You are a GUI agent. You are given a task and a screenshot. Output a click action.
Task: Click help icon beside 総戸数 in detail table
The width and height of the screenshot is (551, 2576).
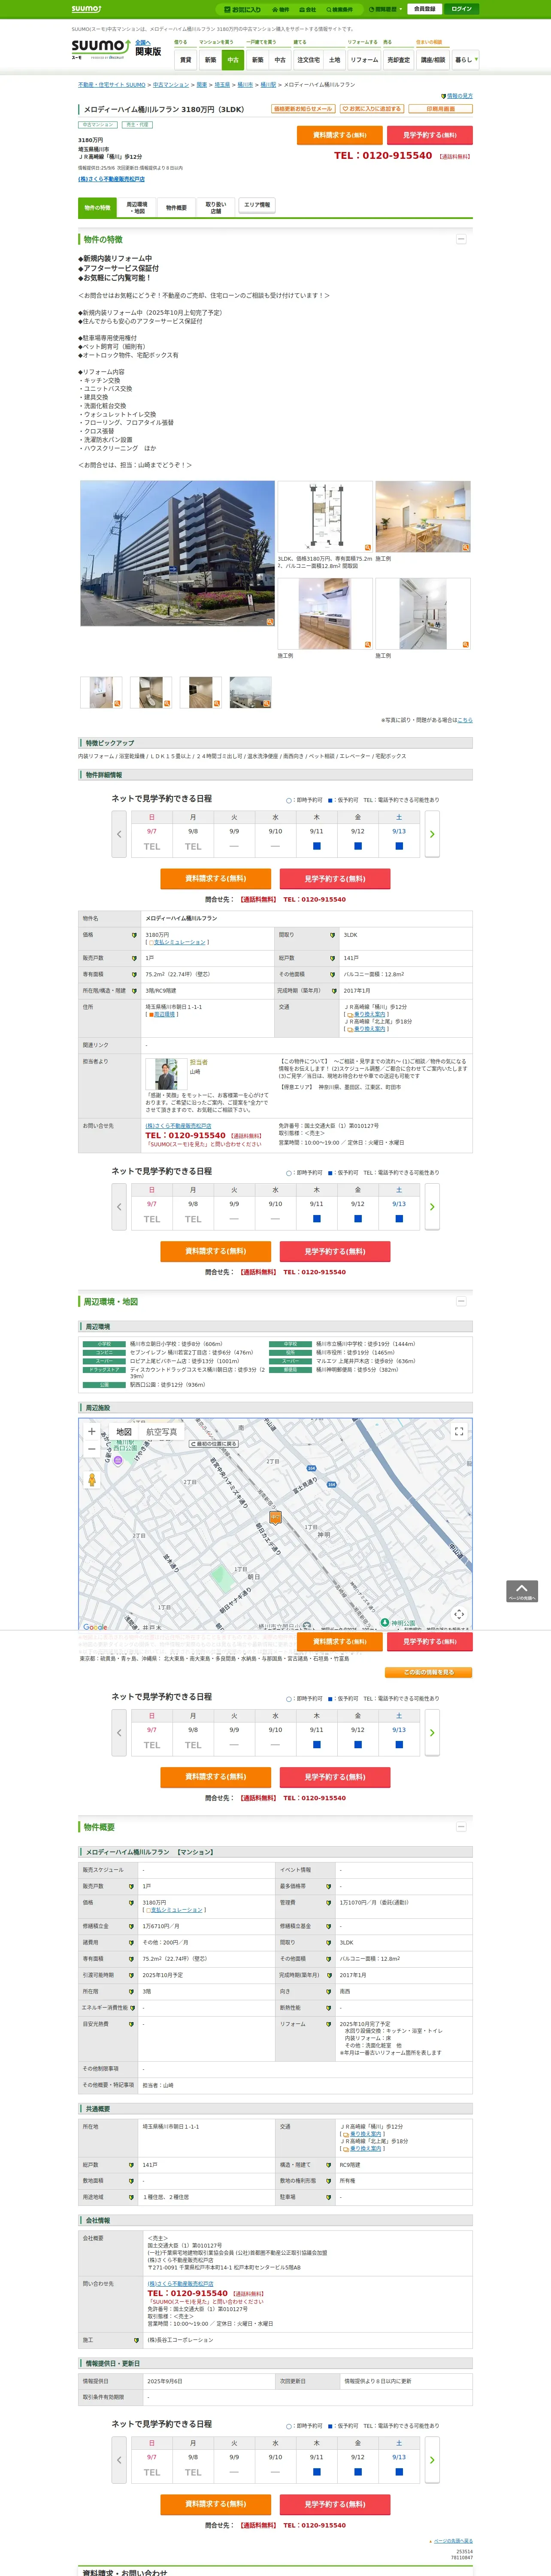332,958
